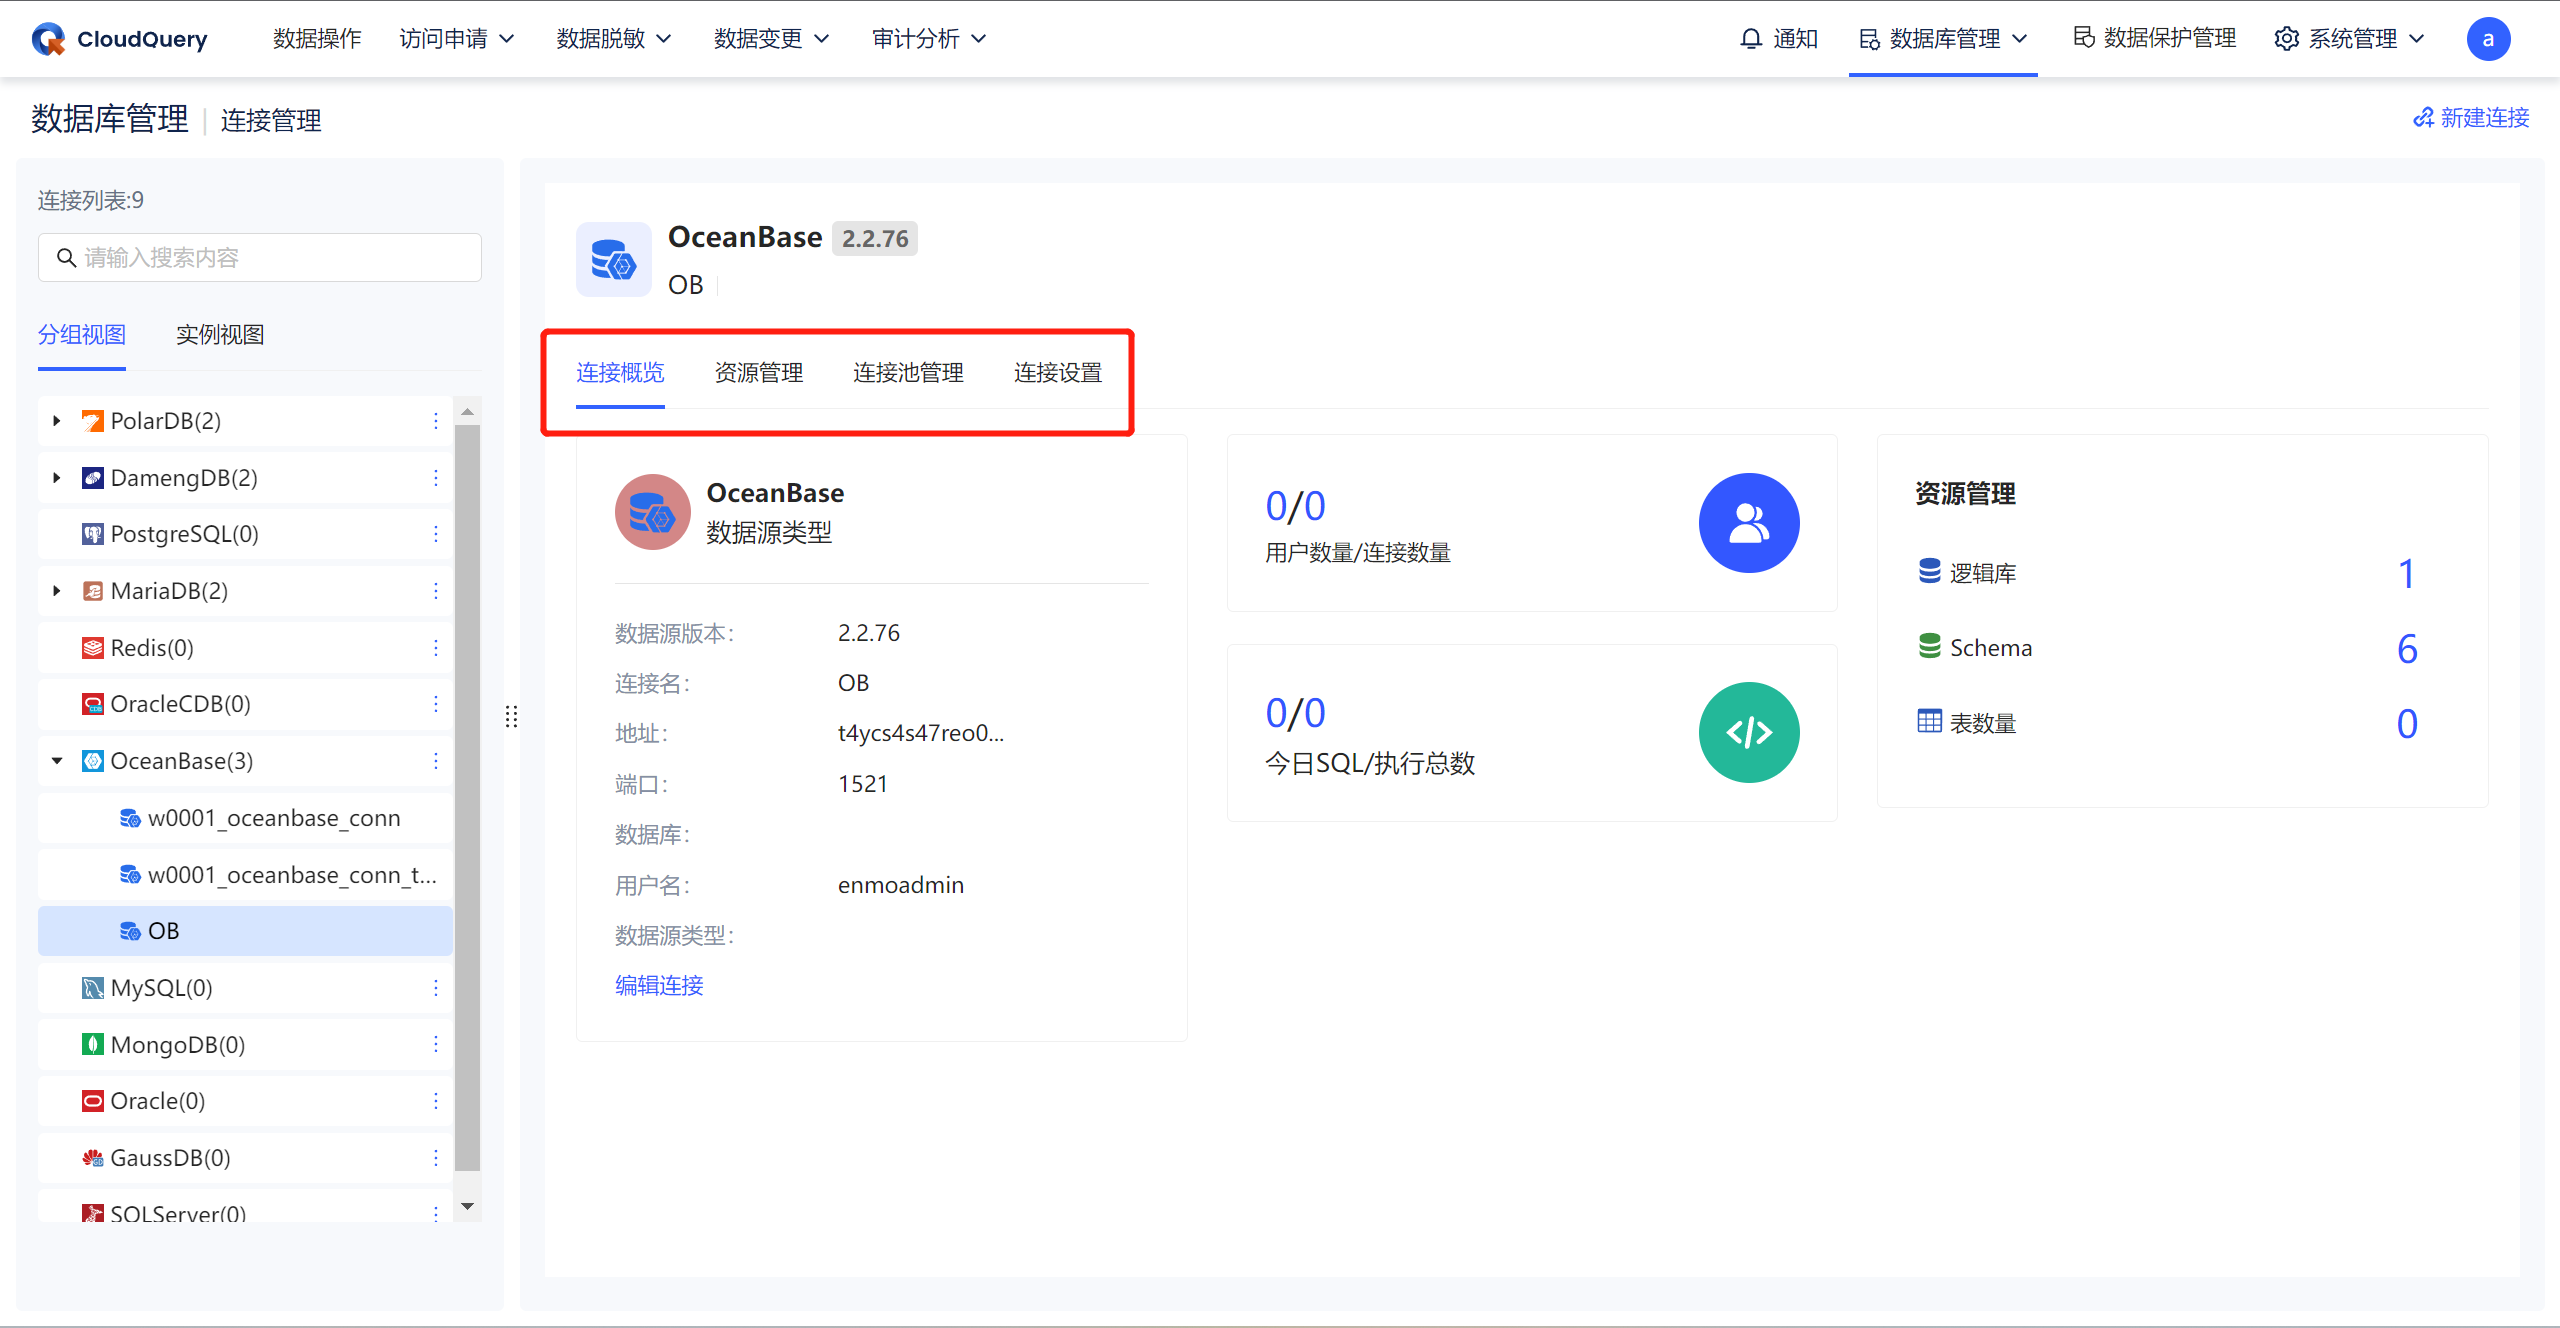Open the notification bell icon
This screenshot has height=1328, width=2560.
pos(1750,39)
